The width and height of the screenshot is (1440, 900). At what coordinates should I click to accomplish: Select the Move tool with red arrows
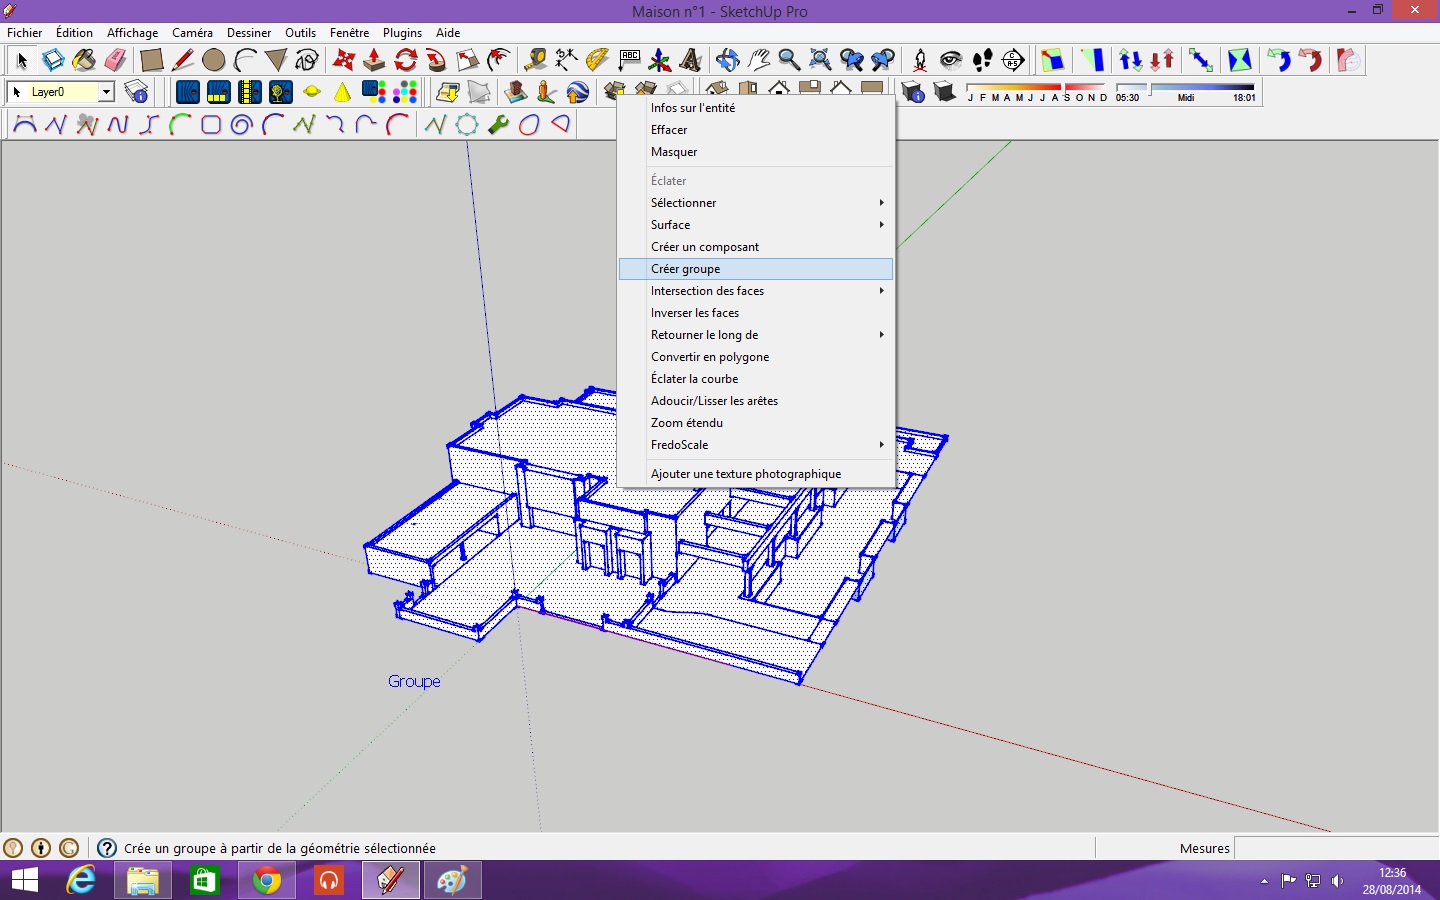344,60
